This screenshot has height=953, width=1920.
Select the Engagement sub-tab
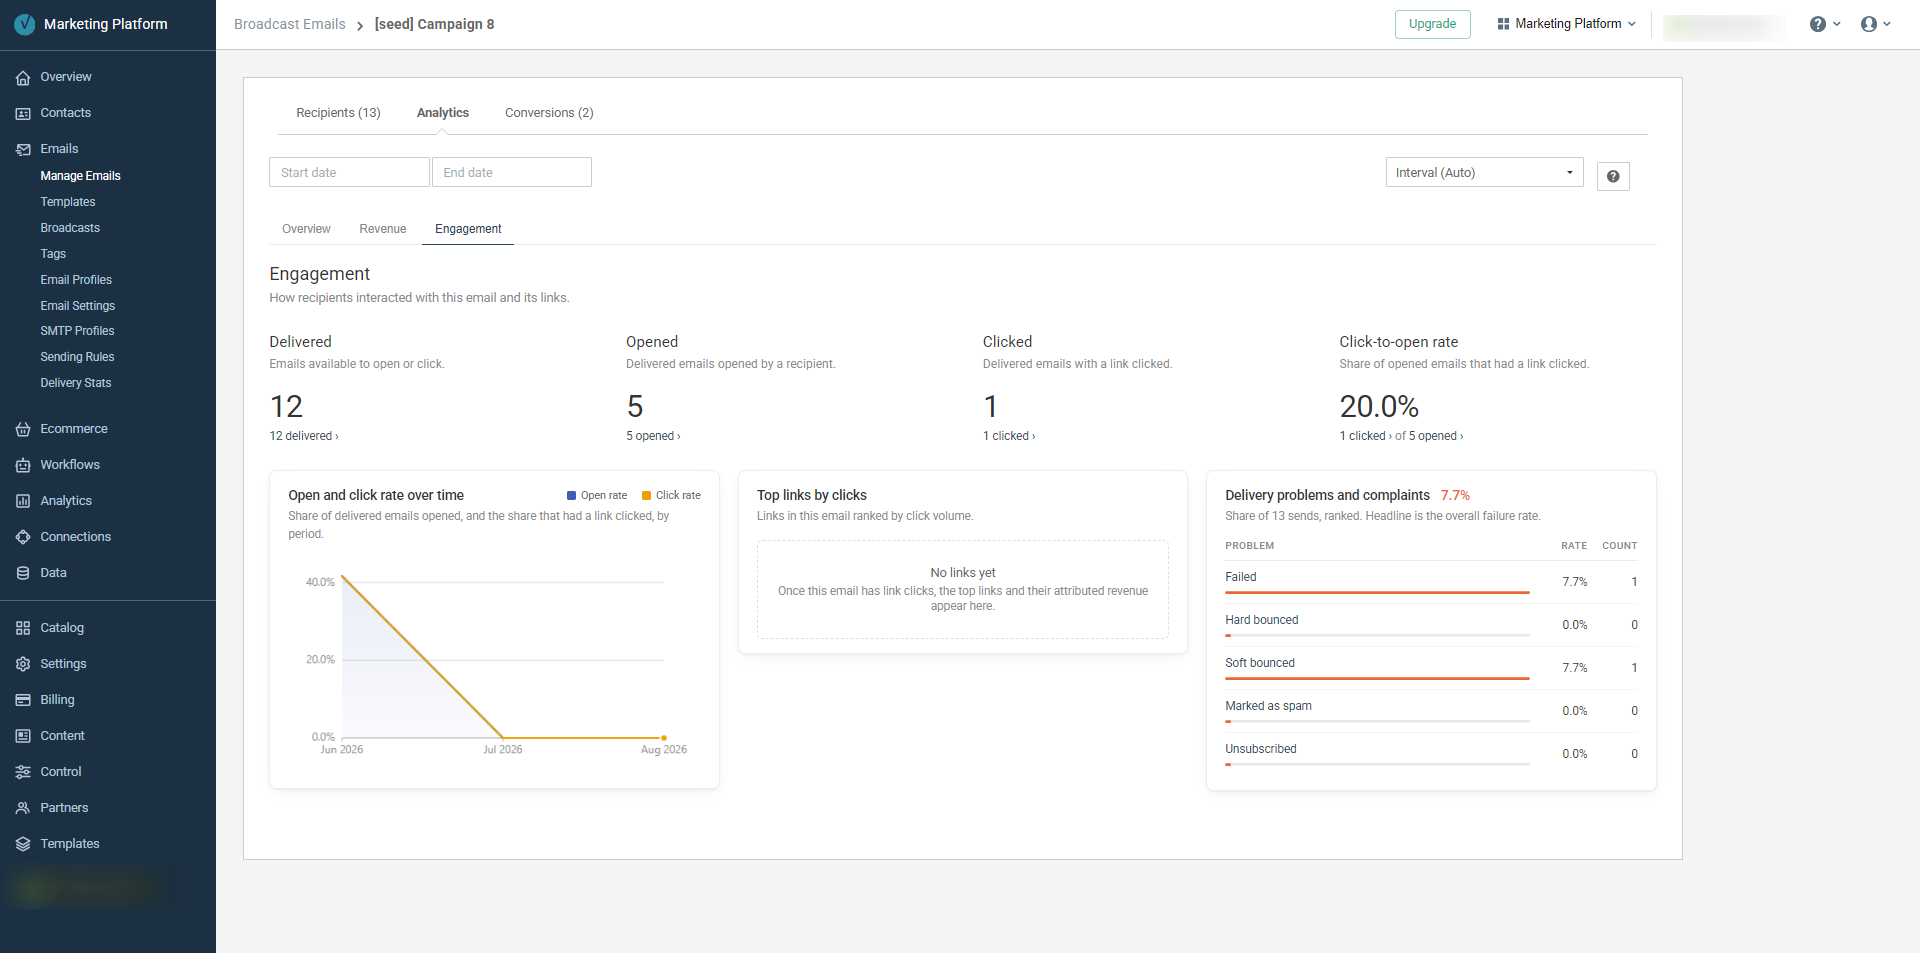[468, 229]
